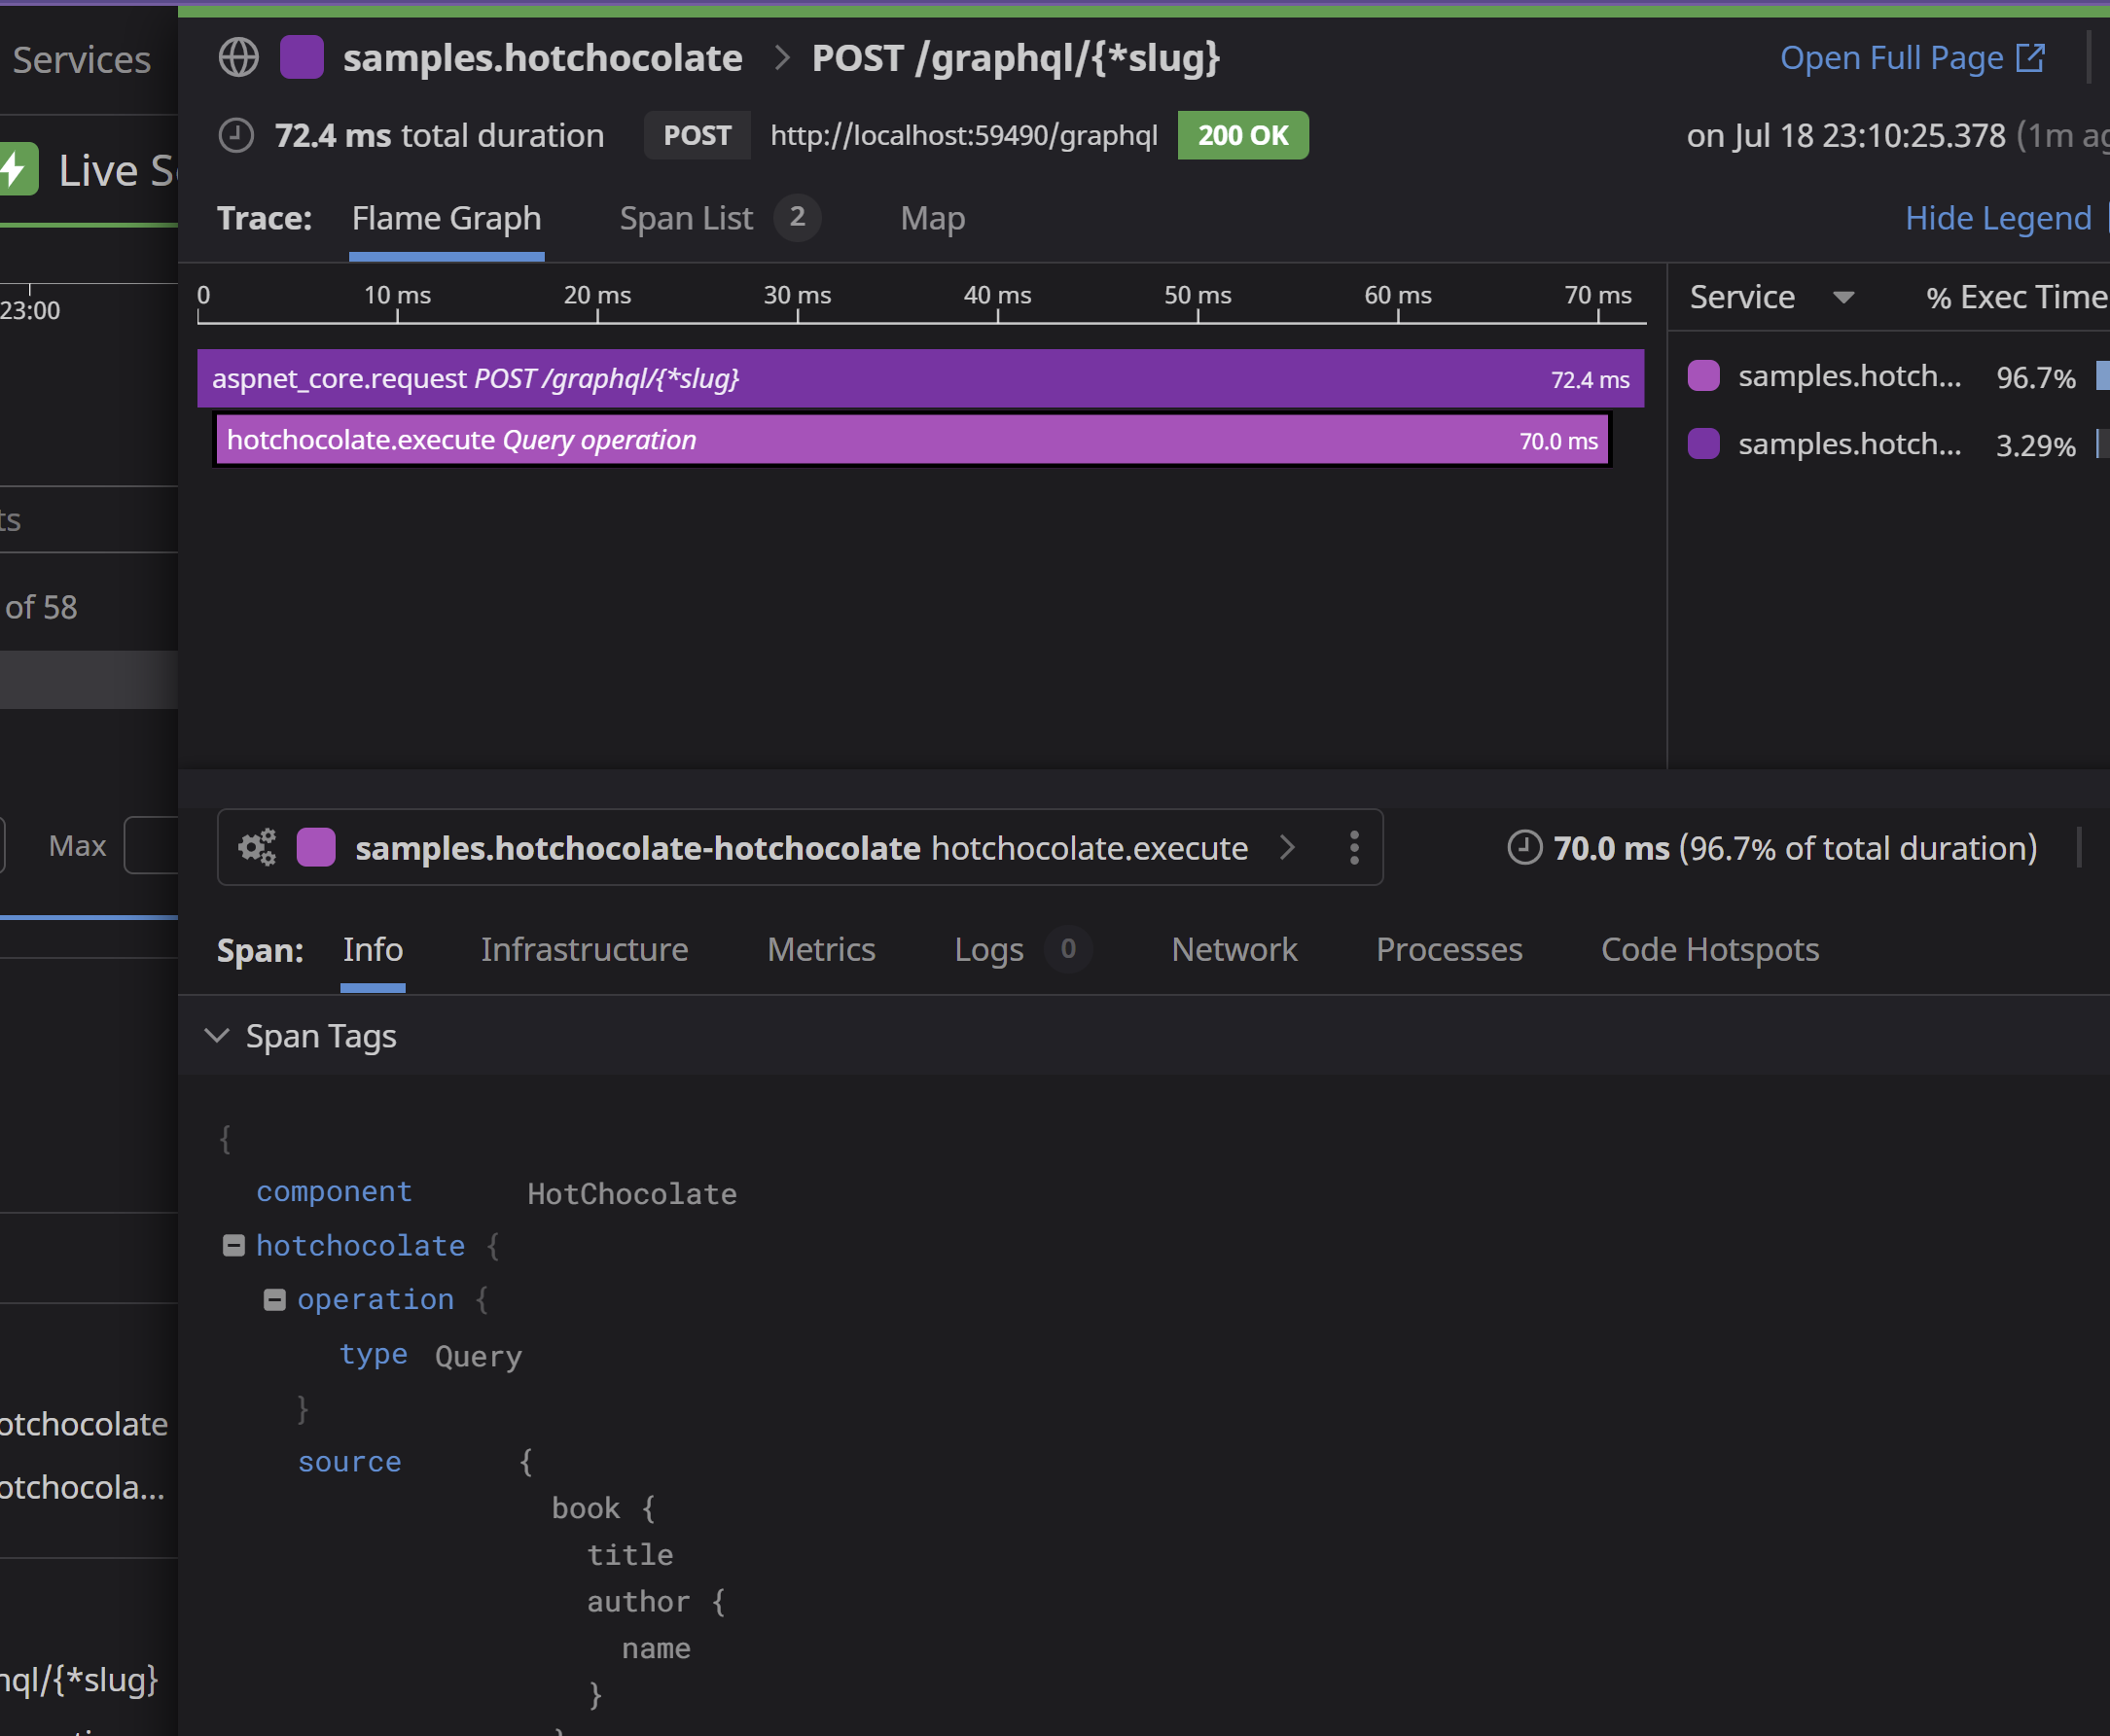Click the Max input field
The width and height of the screenshot is (2110, 1736).
[x=152, y=845]
